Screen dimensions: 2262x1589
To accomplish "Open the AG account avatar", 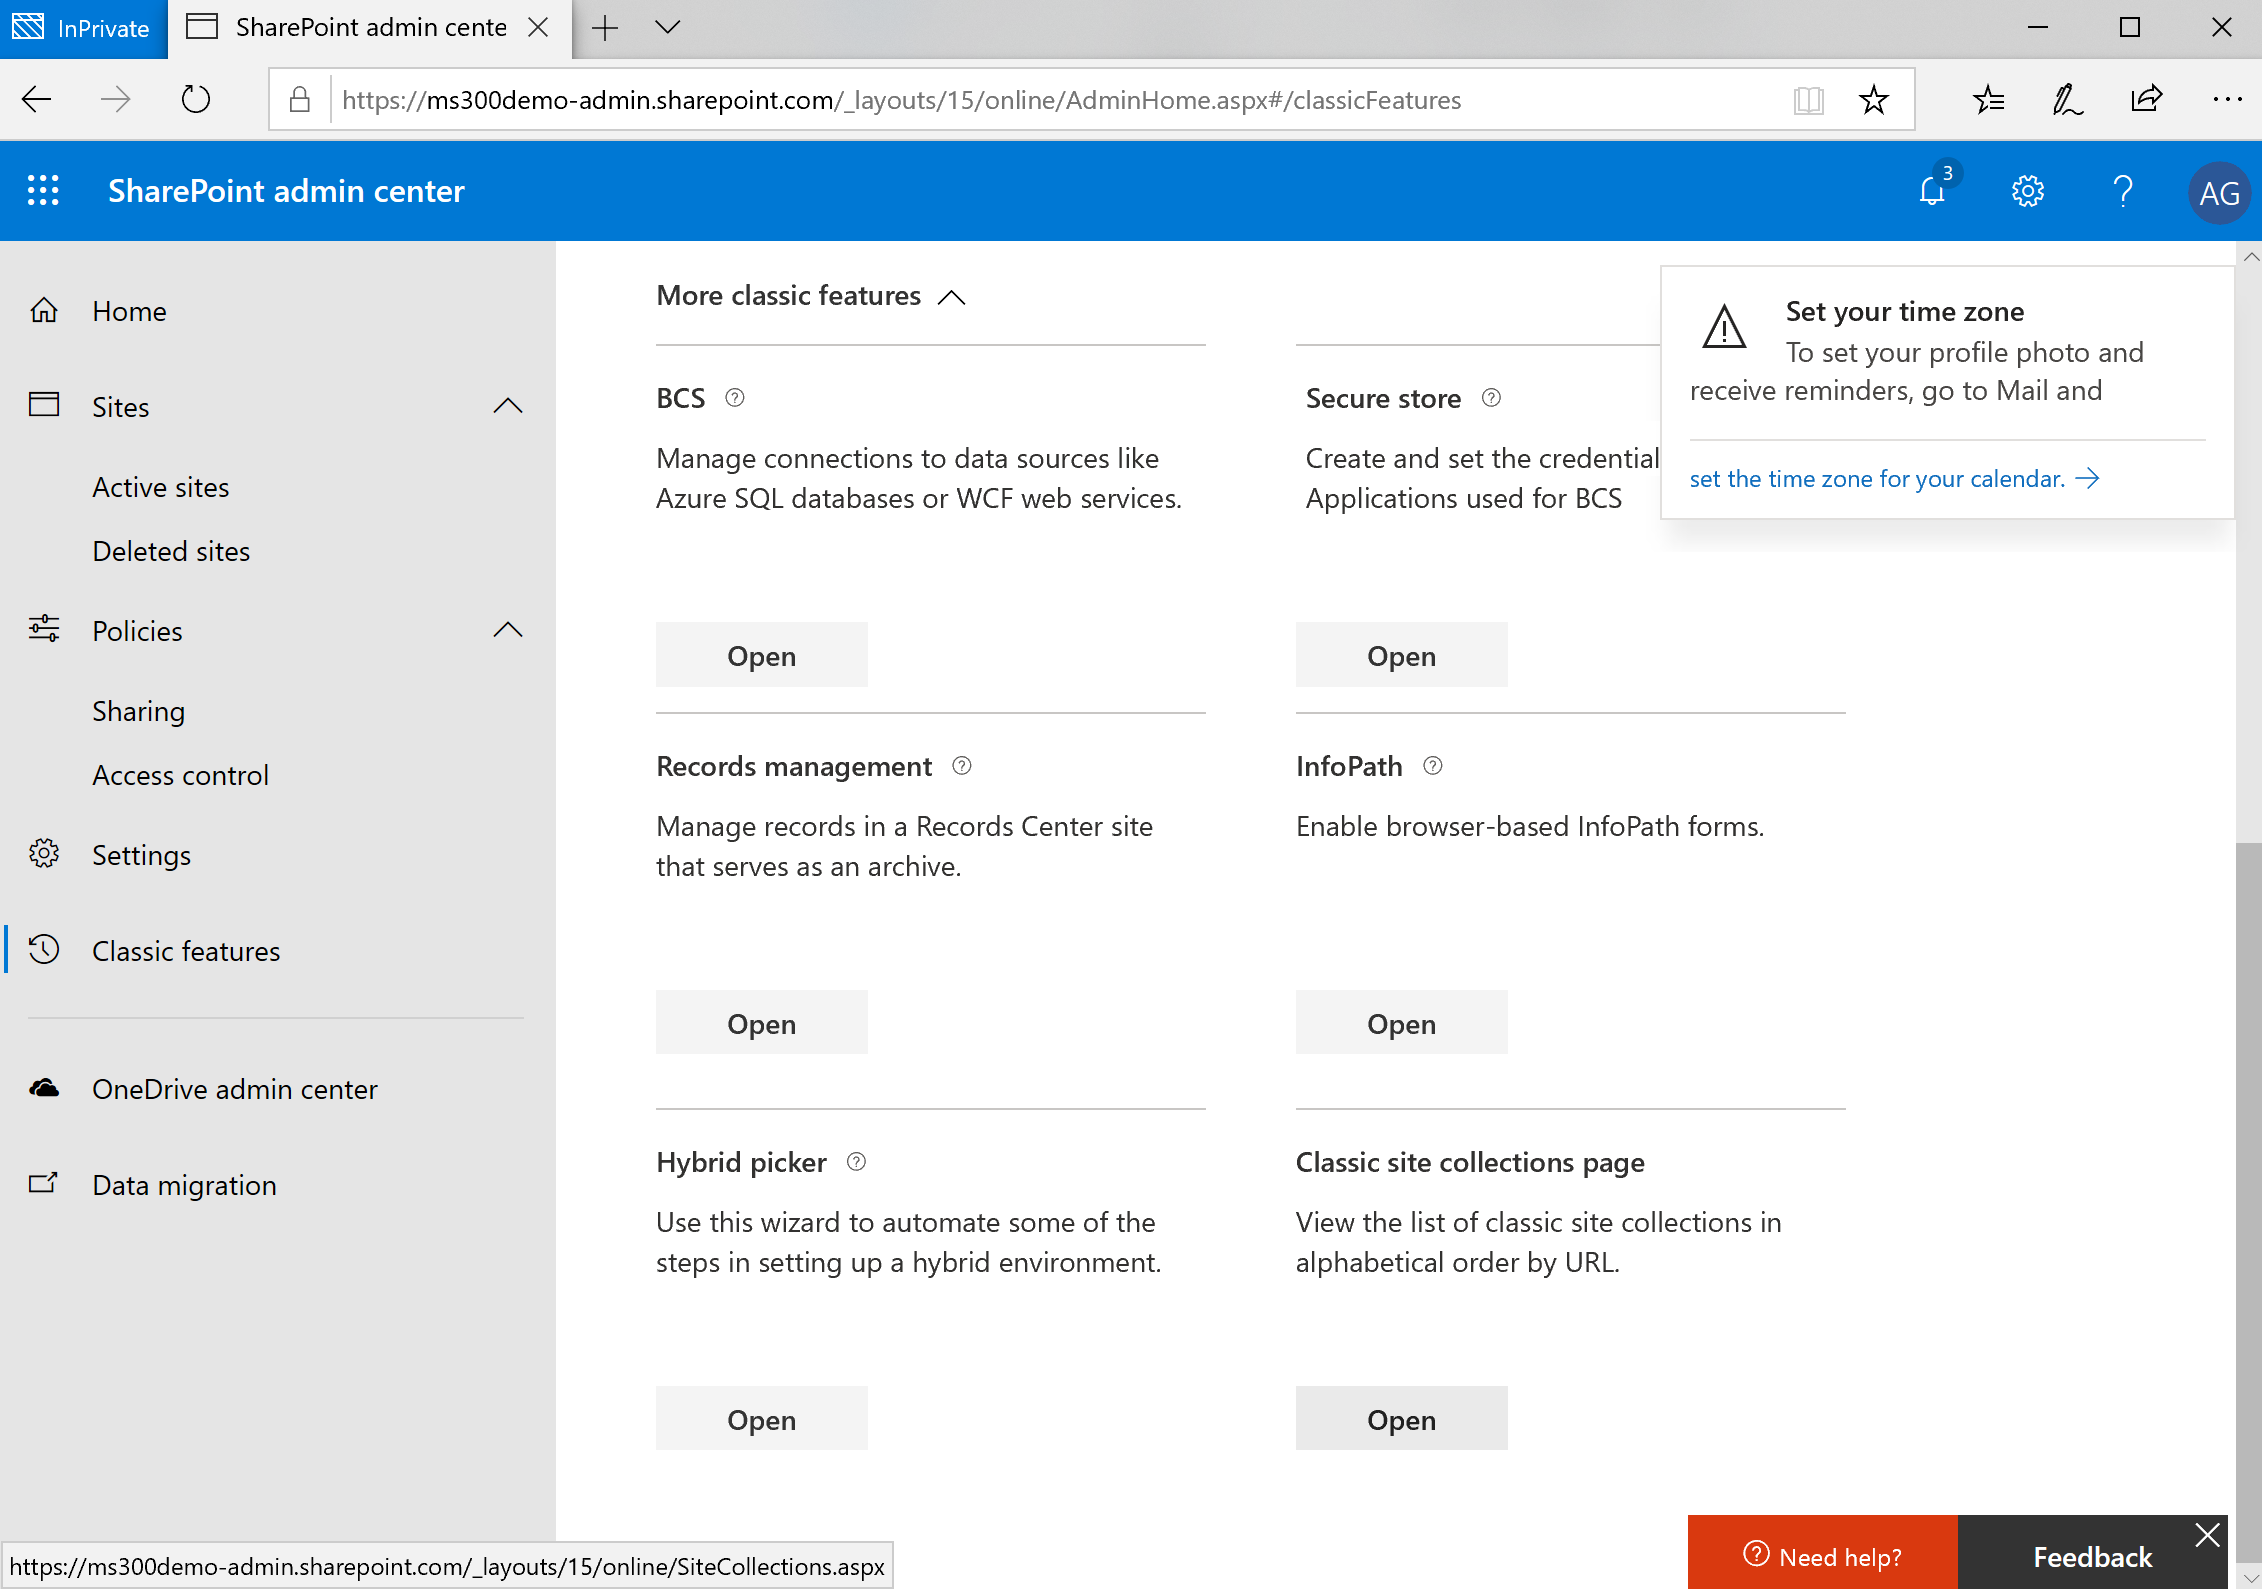I will pyautogui.click(x=2219, y=192).
